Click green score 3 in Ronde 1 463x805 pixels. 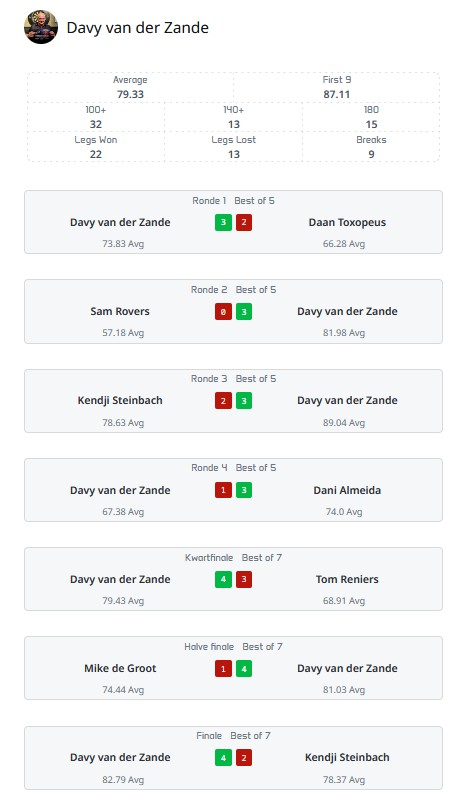[223, 222]
